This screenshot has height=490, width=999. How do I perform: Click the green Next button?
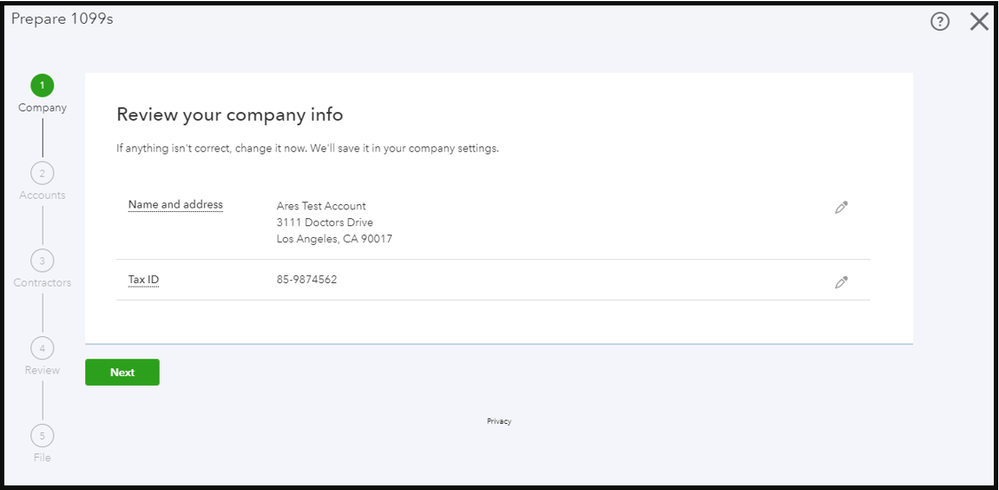tap(122, 372)
